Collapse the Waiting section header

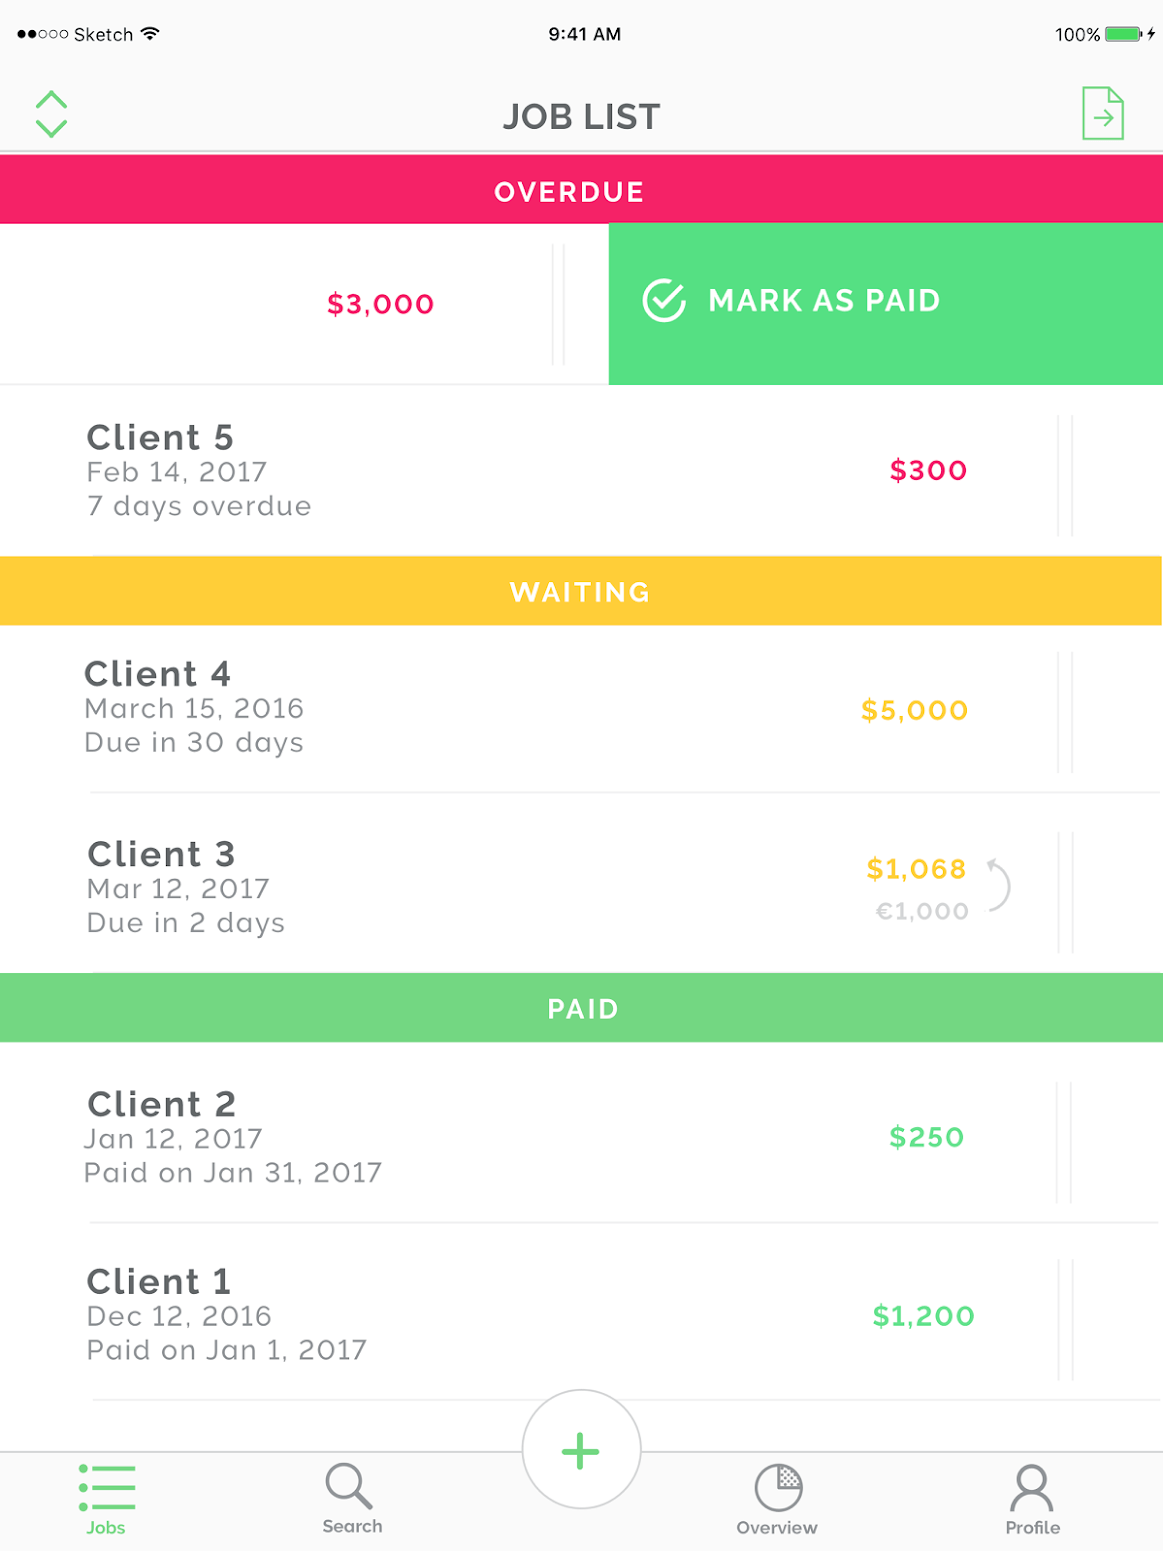580,591
